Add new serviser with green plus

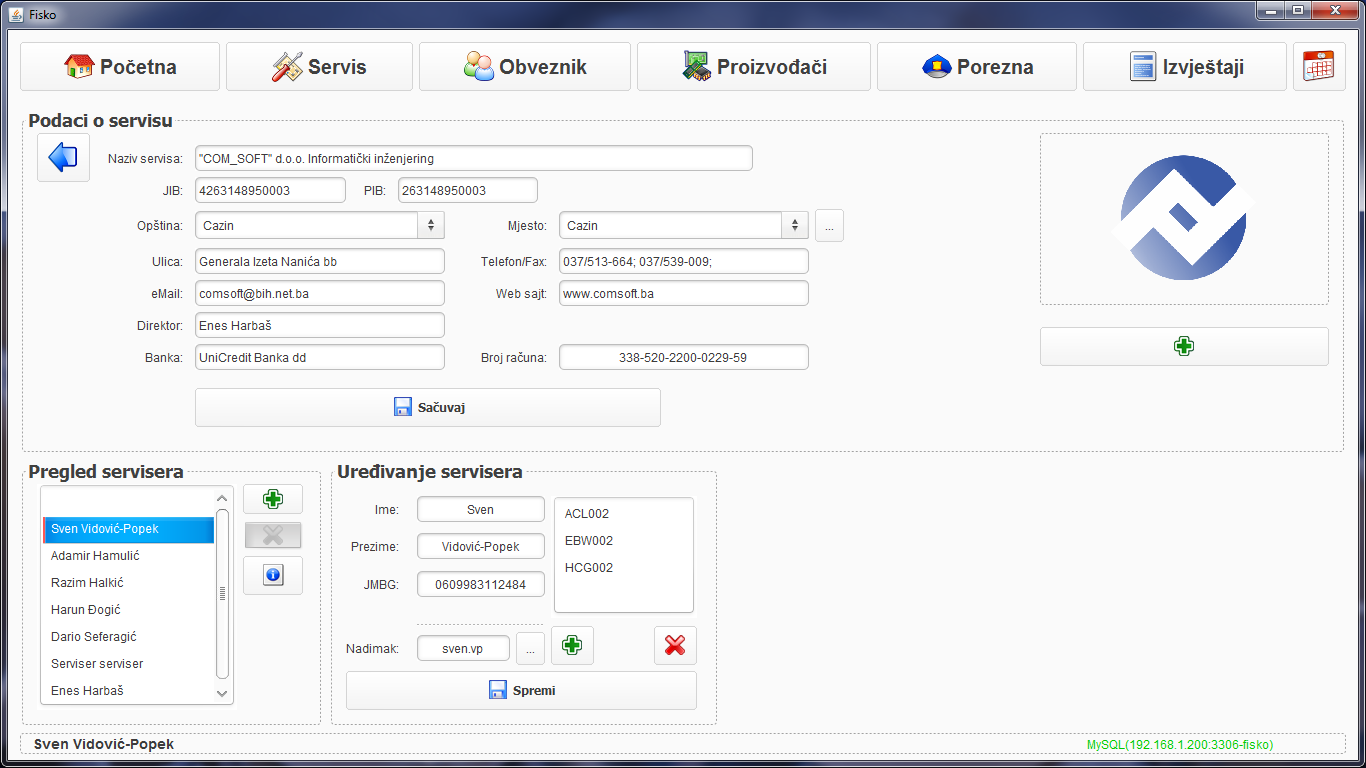tap(273, 499)
